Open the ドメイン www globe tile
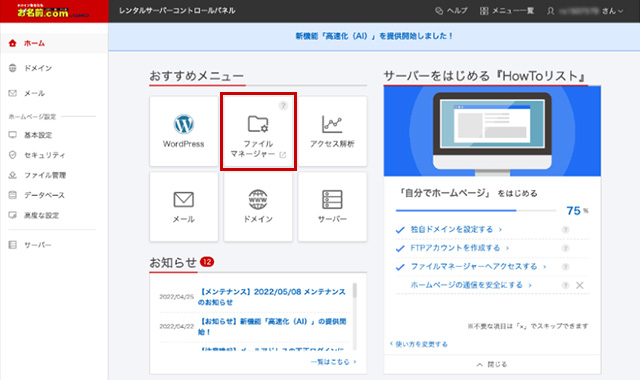This screenshot has height=380, width=640. [x=258, y=207]
